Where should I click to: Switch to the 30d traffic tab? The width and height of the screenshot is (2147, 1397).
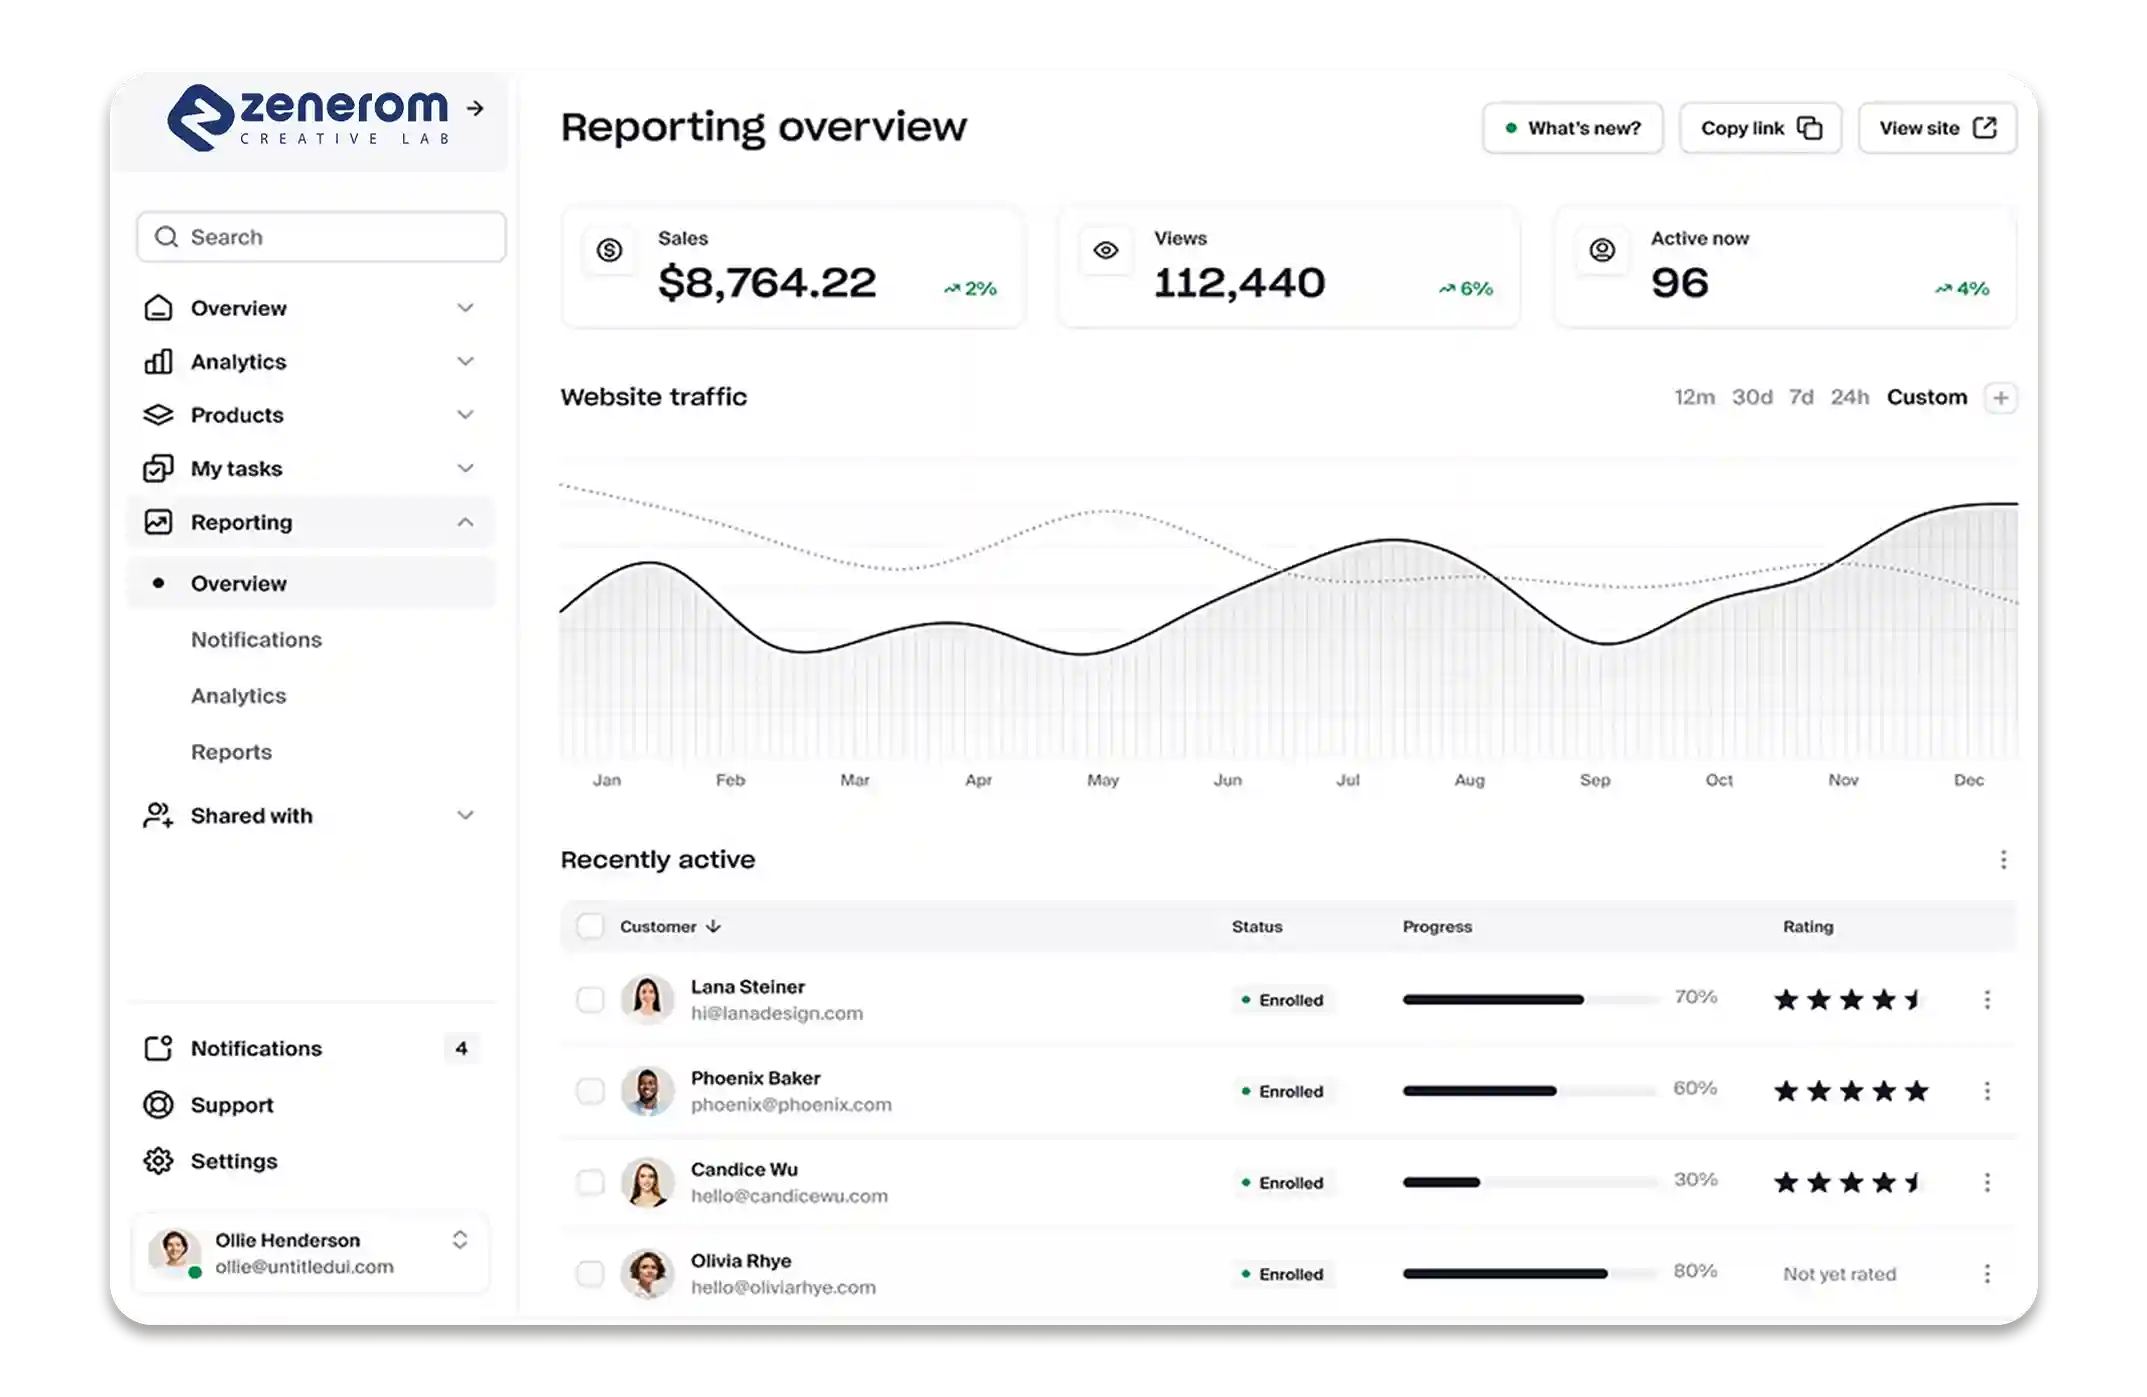(1752, 397)
